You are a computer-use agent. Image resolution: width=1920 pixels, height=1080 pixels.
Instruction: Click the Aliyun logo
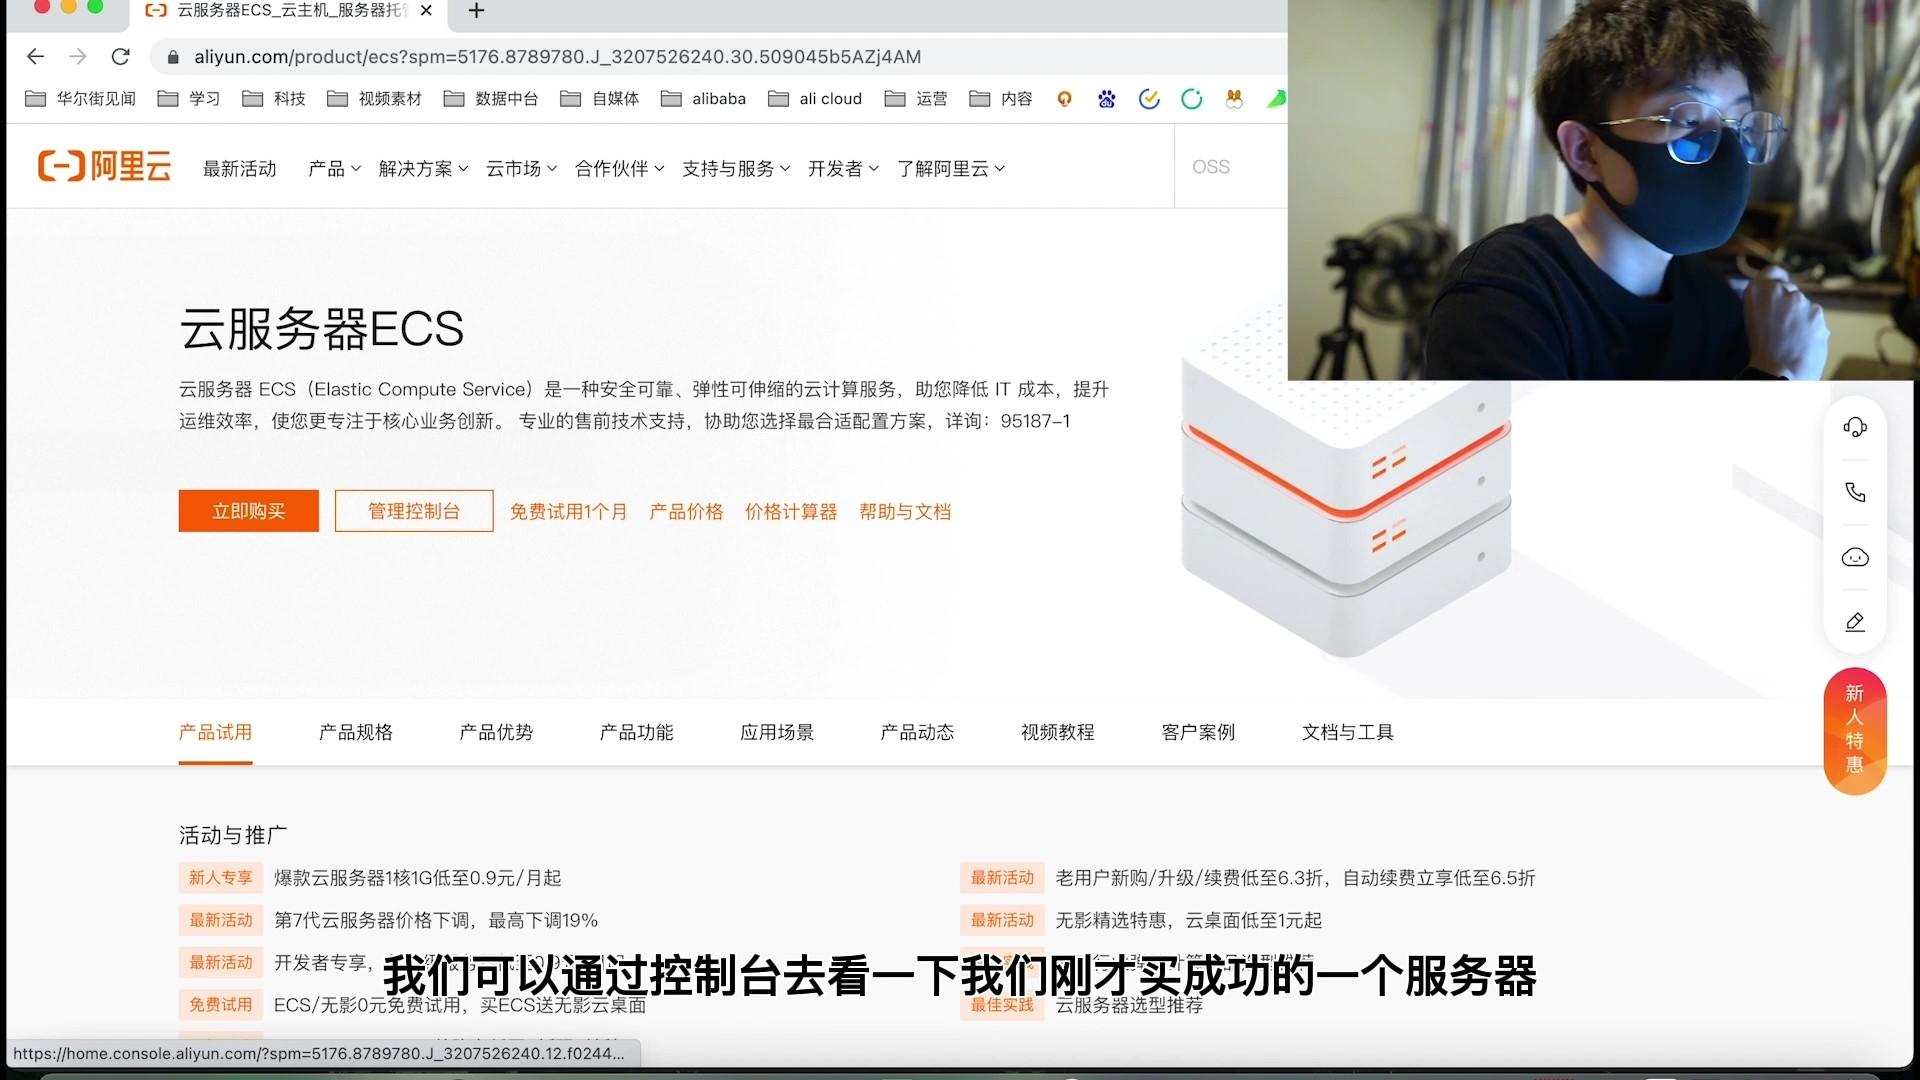(105, 166)
